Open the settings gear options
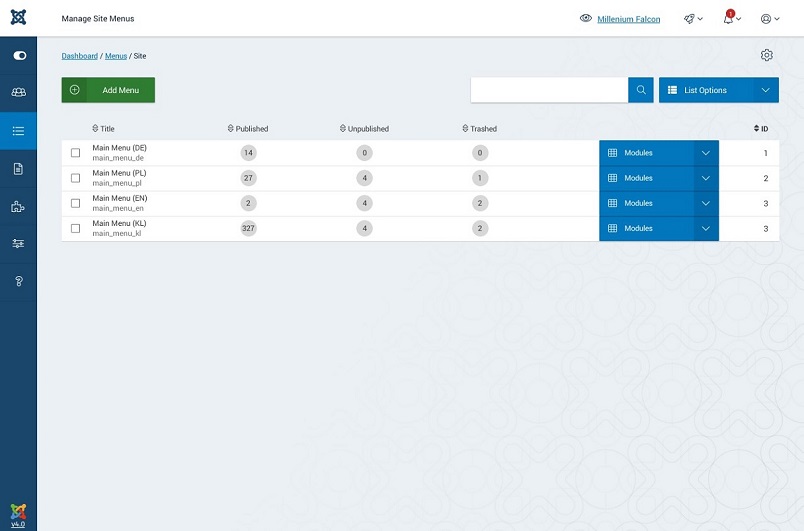This screenshot has width=804, height=531. 766,56
